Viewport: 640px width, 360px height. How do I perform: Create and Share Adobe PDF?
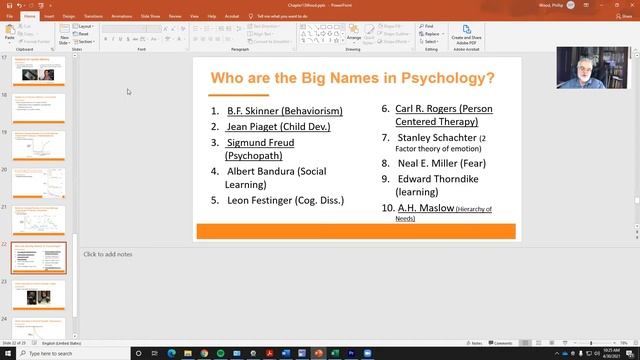point(466,34)
